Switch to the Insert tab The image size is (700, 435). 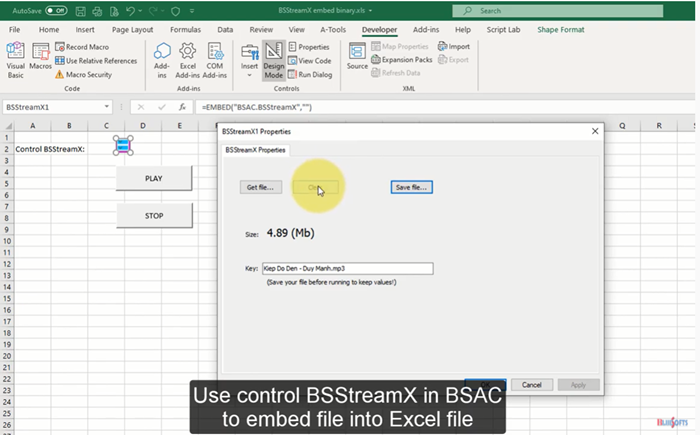click(85, 29)
